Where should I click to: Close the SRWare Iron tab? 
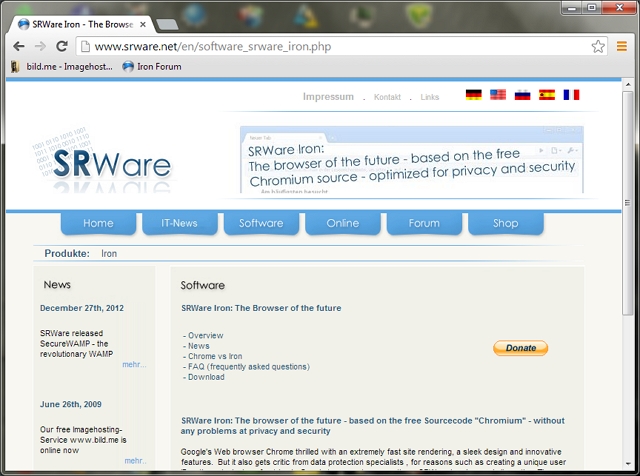[143, 24]
